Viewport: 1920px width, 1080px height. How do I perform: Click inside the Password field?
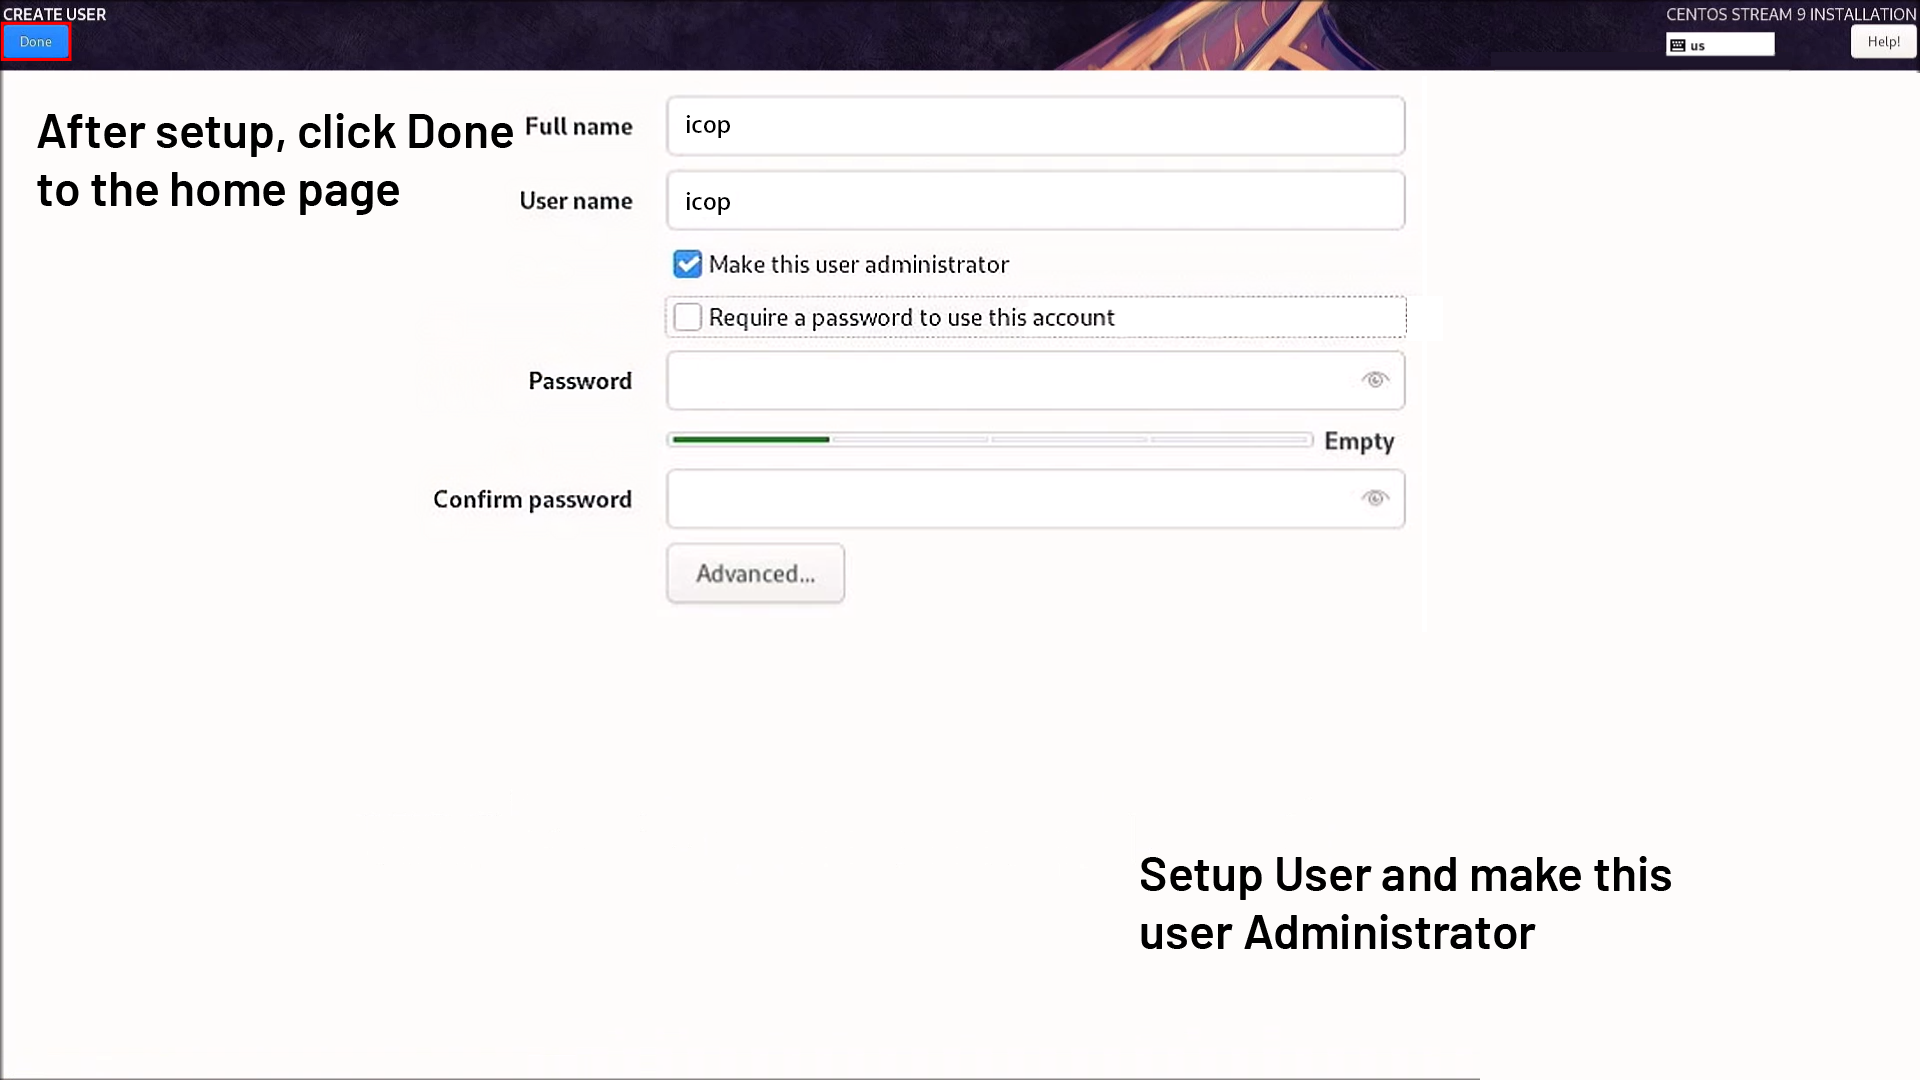1010,380
